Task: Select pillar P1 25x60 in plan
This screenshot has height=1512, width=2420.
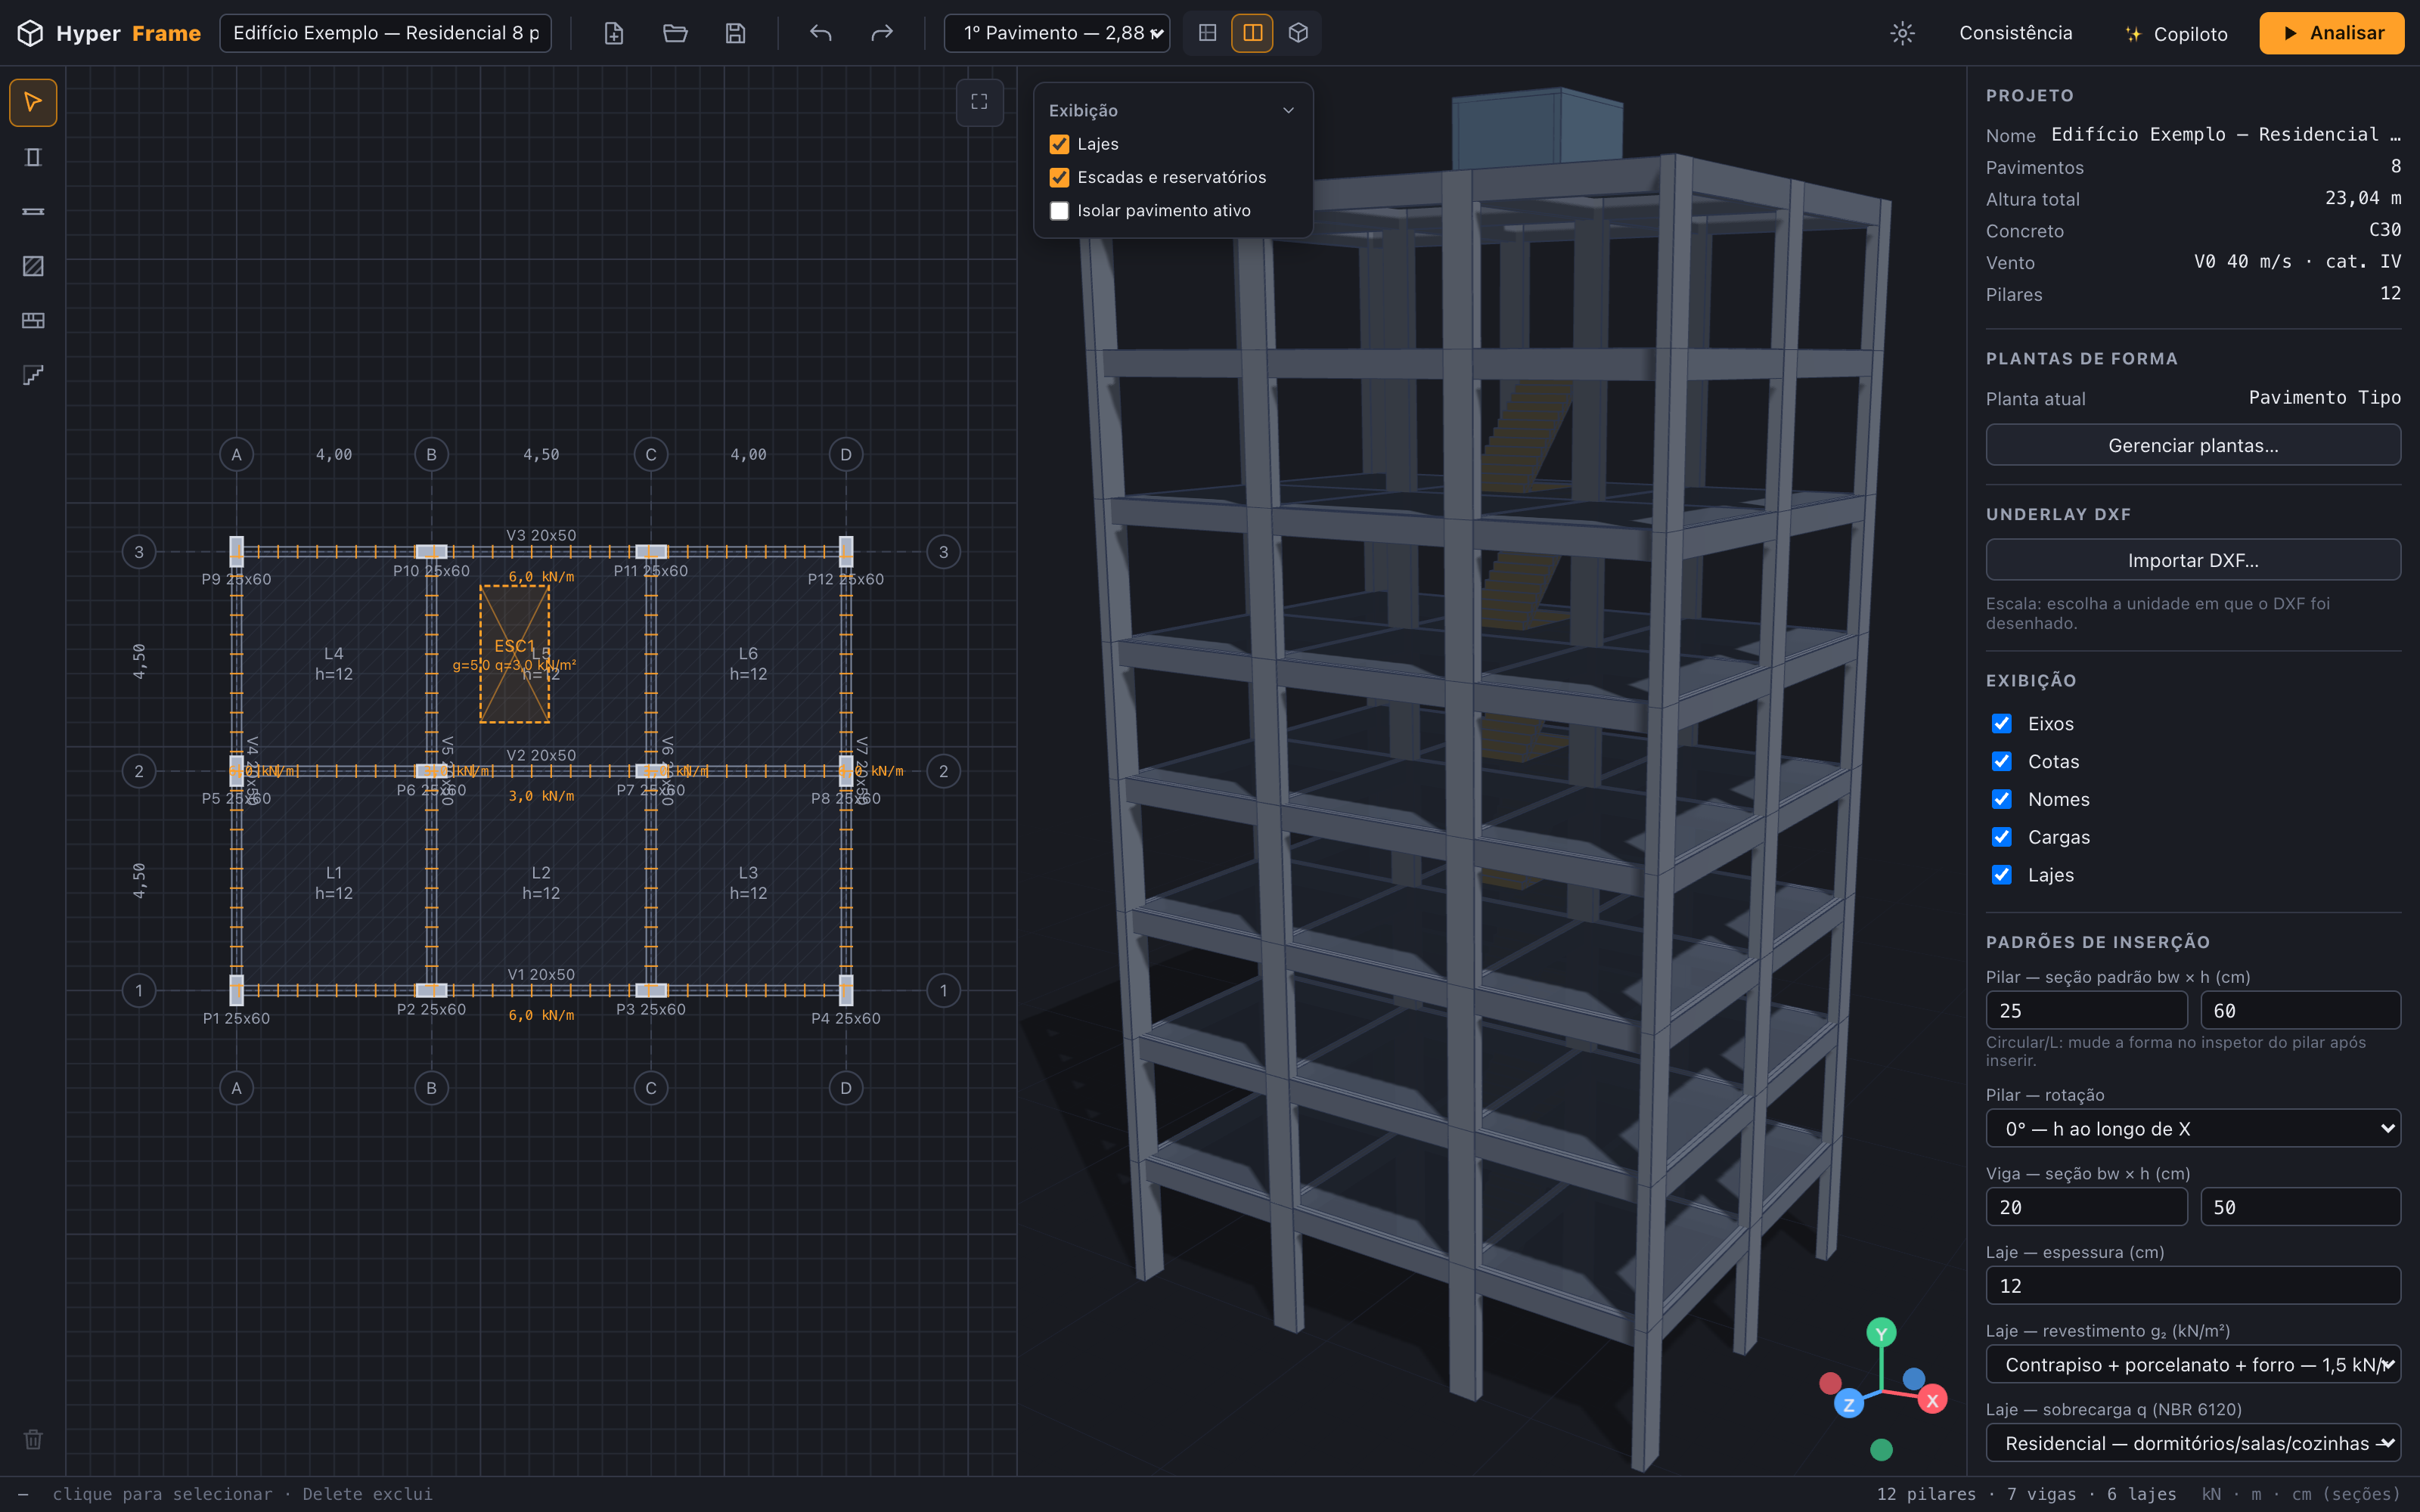Action: 236,990
